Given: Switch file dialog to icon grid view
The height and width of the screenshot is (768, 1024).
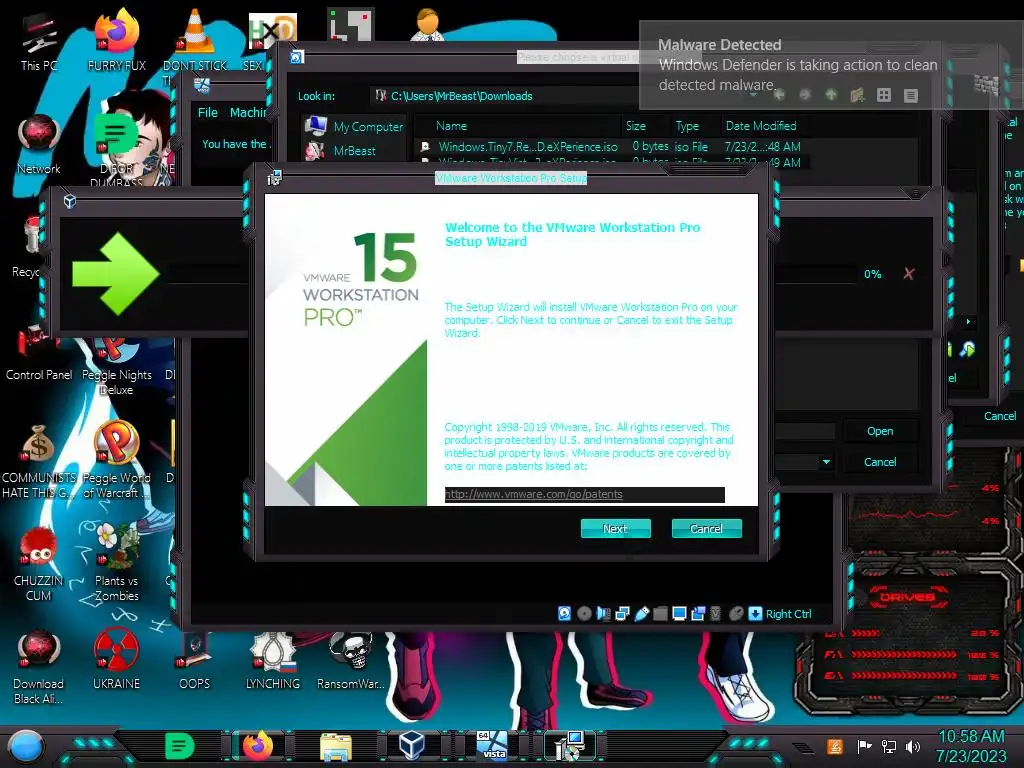Looking at the screenshot, I should pos(884,95).
